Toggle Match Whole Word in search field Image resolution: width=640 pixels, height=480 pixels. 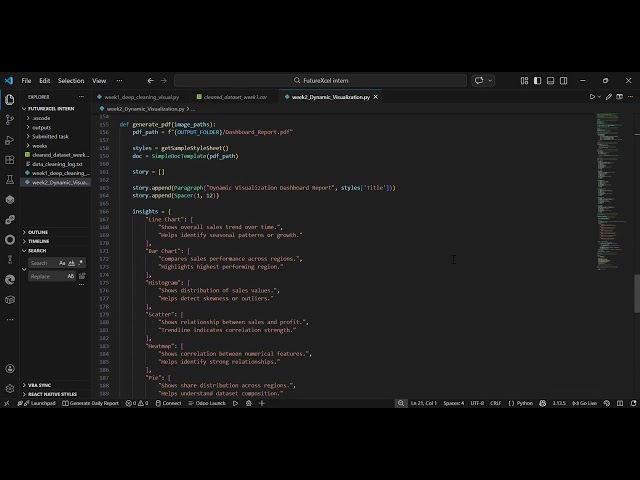(71, 263)
